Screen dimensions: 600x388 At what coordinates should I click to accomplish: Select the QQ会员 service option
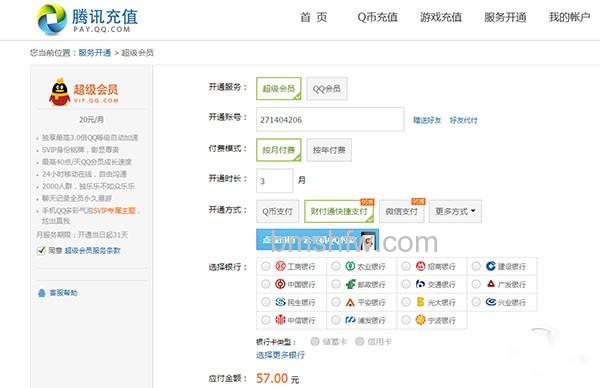[327, 89]
